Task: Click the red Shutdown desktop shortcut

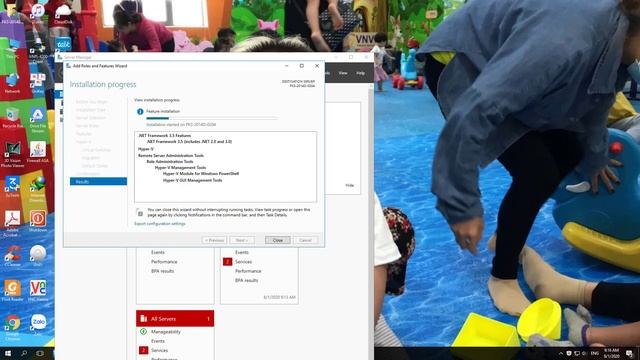Action: click(x=38, y=220)
